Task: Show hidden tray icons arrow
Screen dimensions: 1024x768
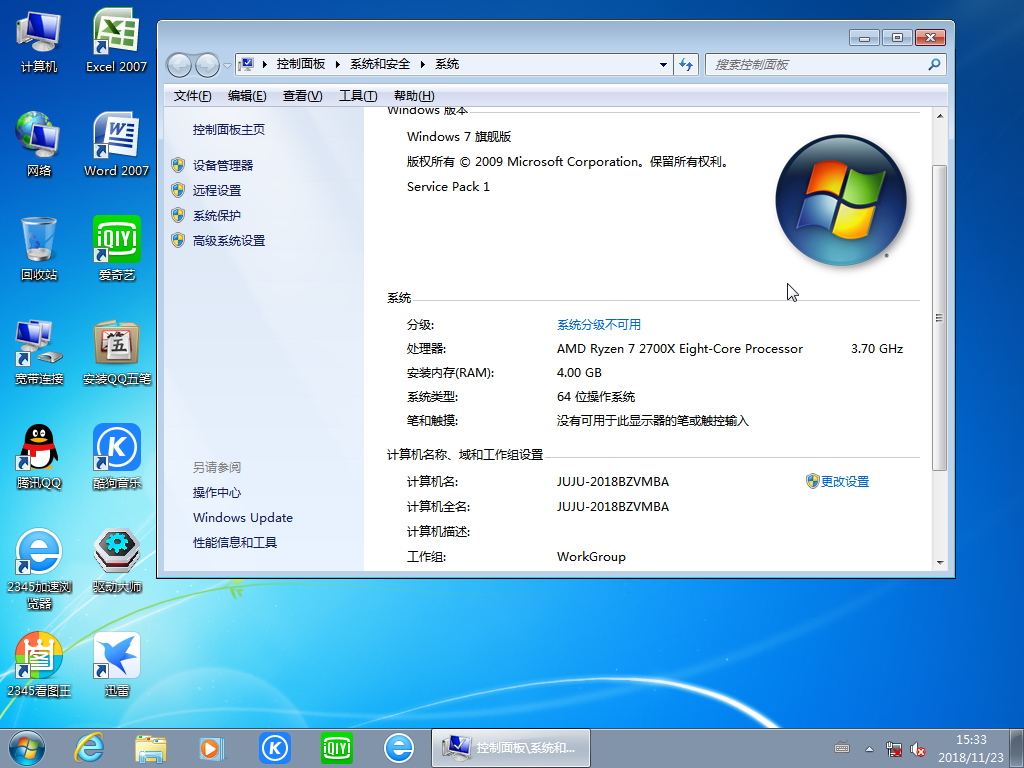Action: [869, 749]
